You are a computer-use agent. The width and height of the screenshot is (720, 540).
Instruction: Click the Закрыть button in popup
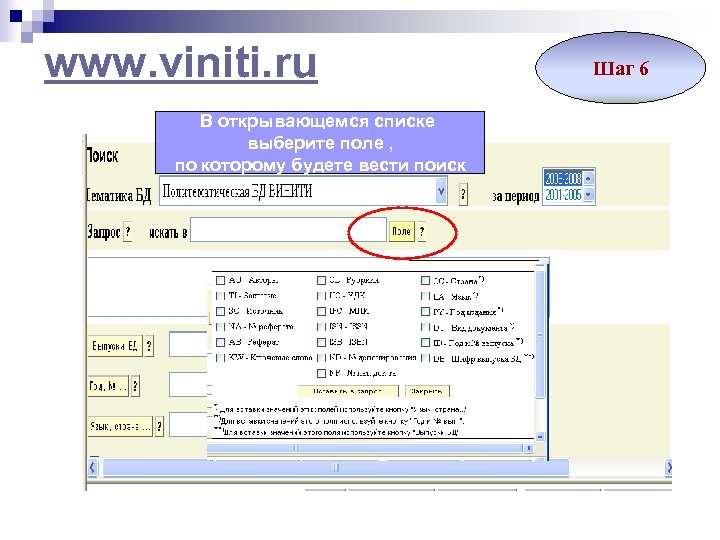point(427,391)
